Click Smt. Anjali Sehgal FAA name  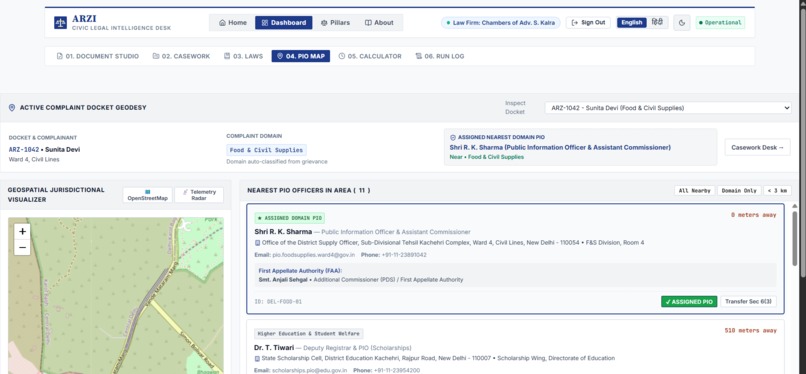point(284,280)
